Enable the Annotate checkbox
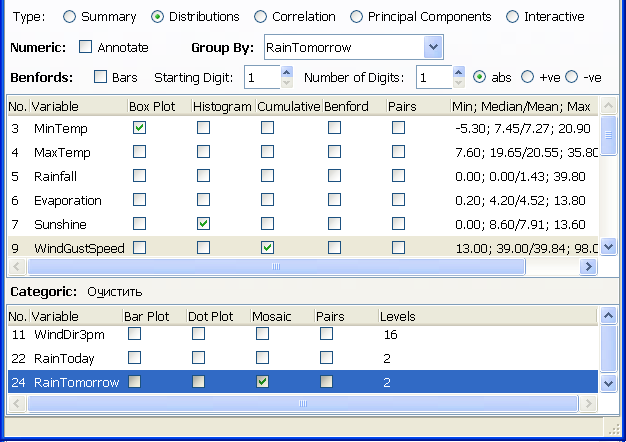 click(x=85, y=47)
